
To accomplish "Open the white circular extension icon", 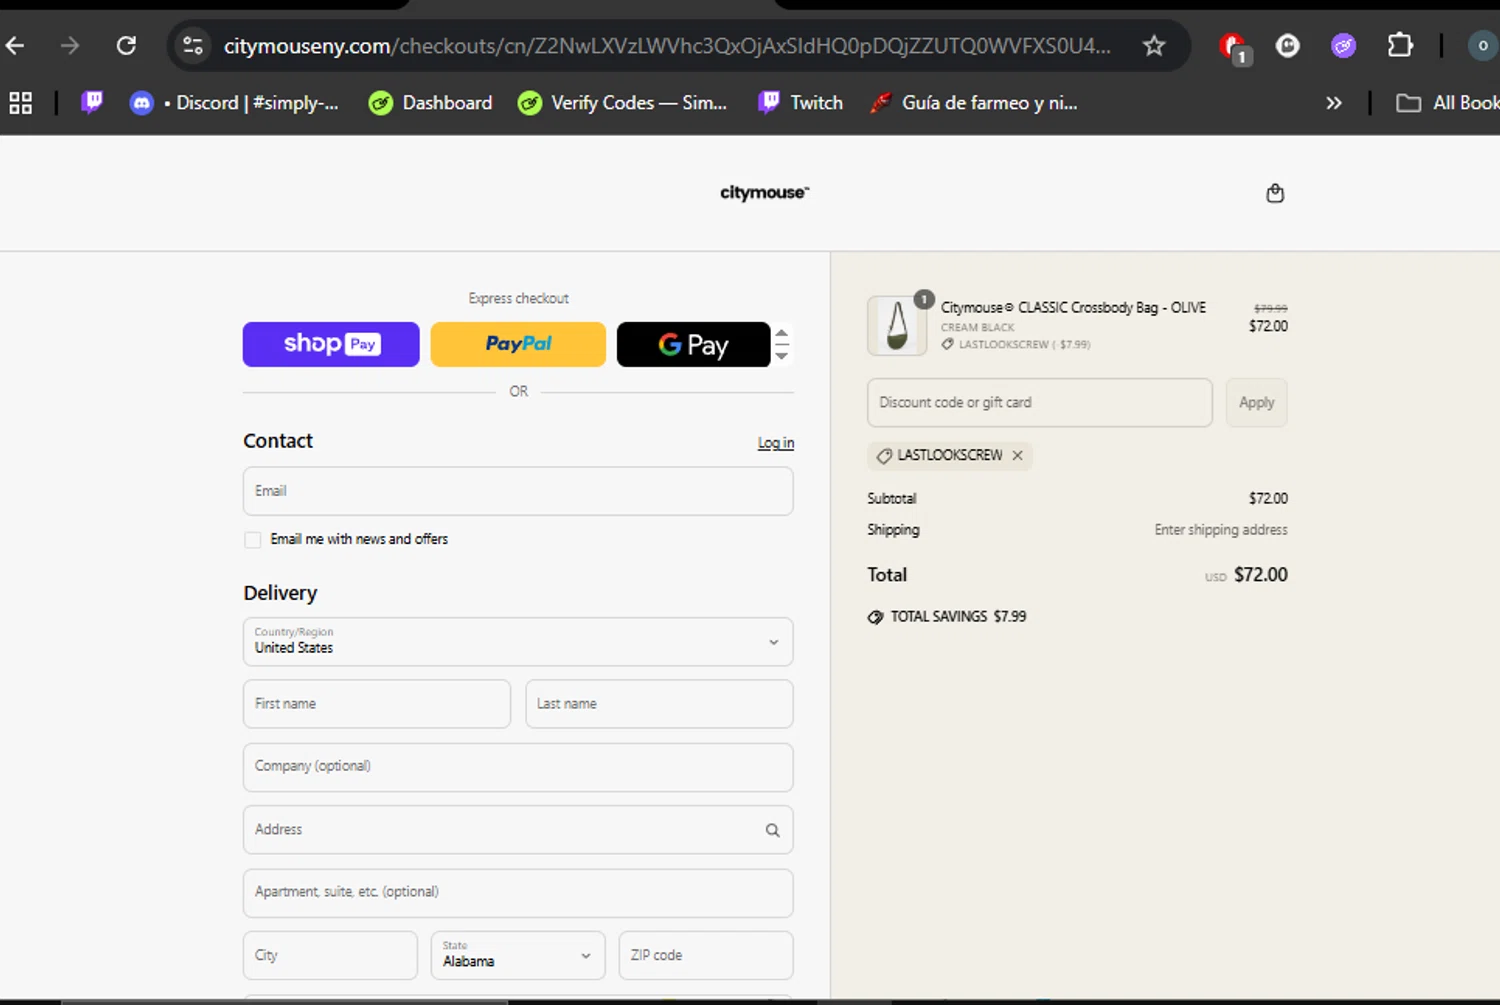I will 1288,45.
